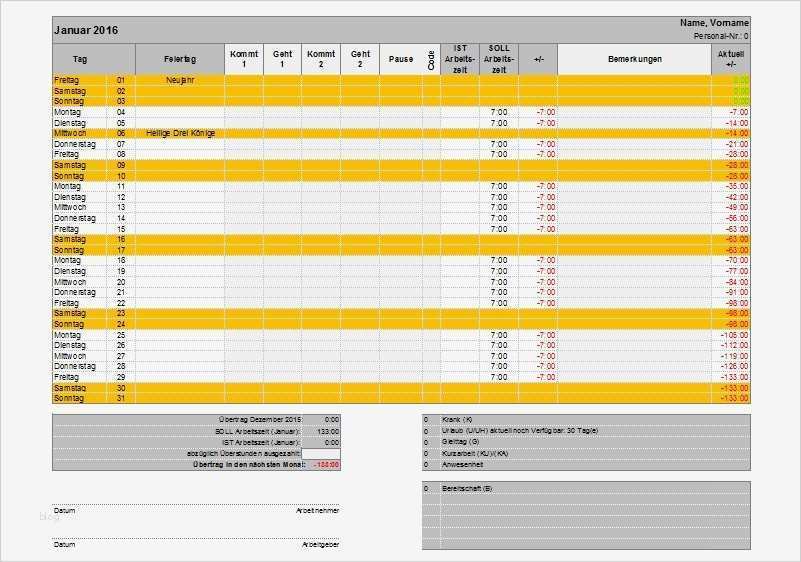Click Kommt 1 cell for Montag 04
This screenshot has height=562, width=801.
(x=244, y=112)
